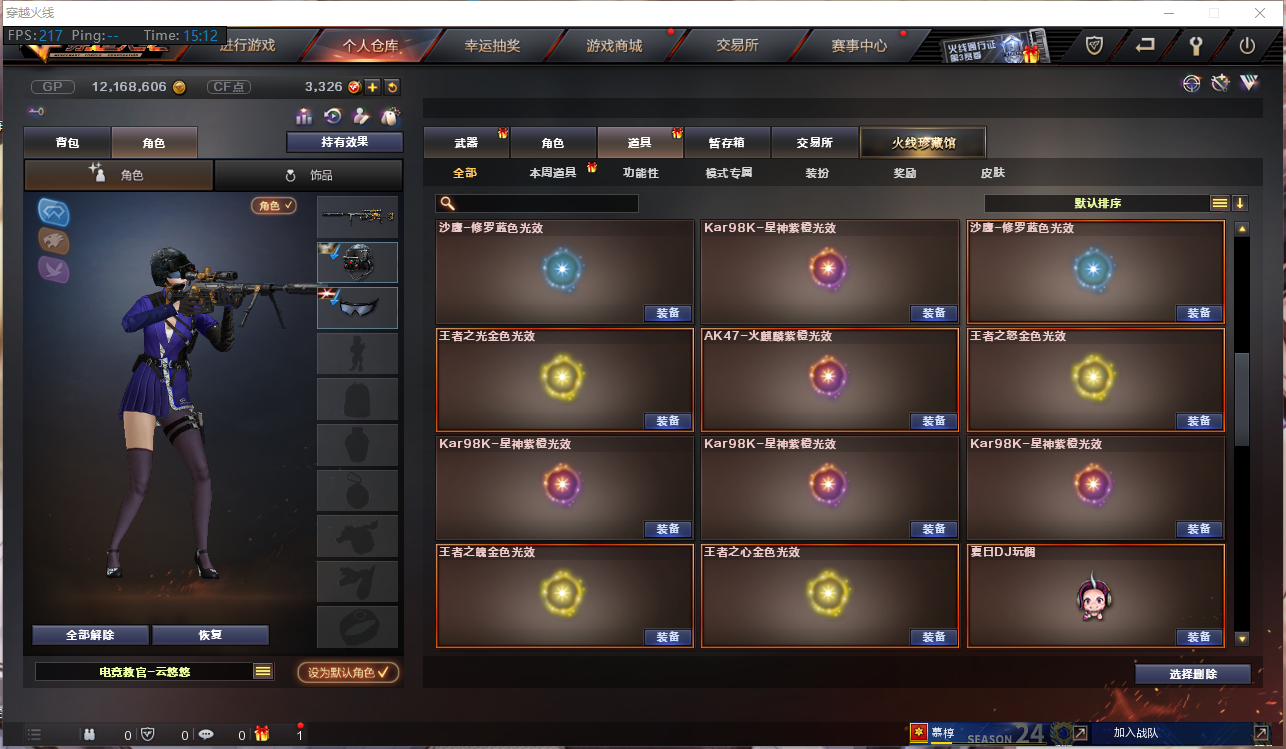This screenshot has width=1286, height=749.
Task: Open settings via the wrench icon
Action: coord(1196,45)
